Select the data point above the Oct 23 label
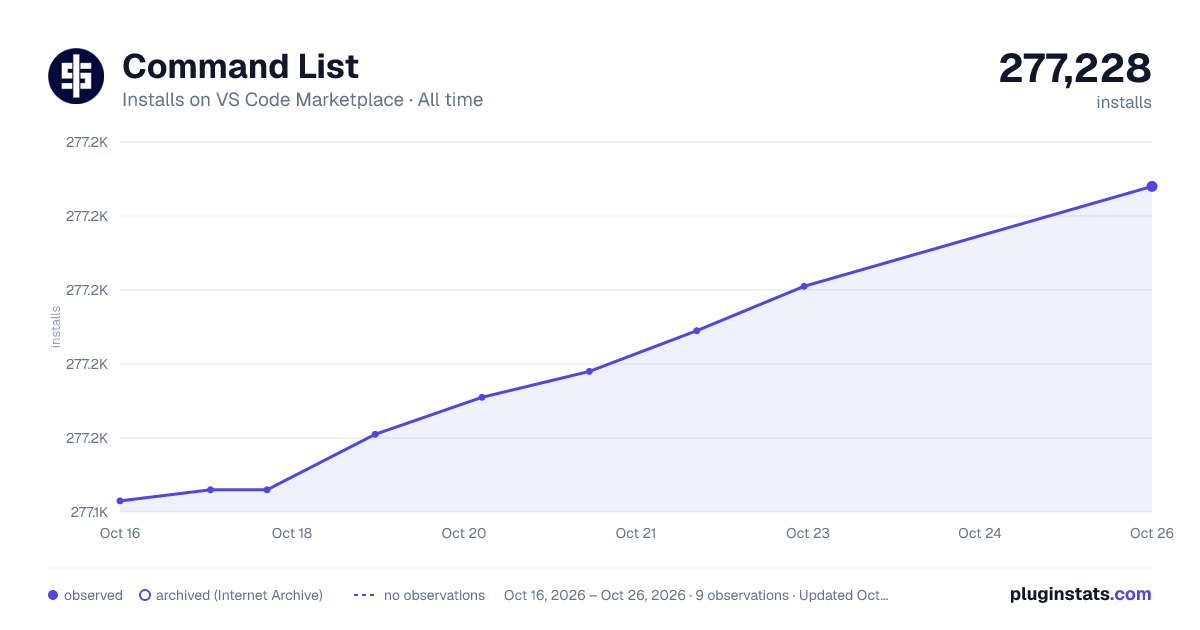This screenshot has width=1200, height=630. point(804,287)
